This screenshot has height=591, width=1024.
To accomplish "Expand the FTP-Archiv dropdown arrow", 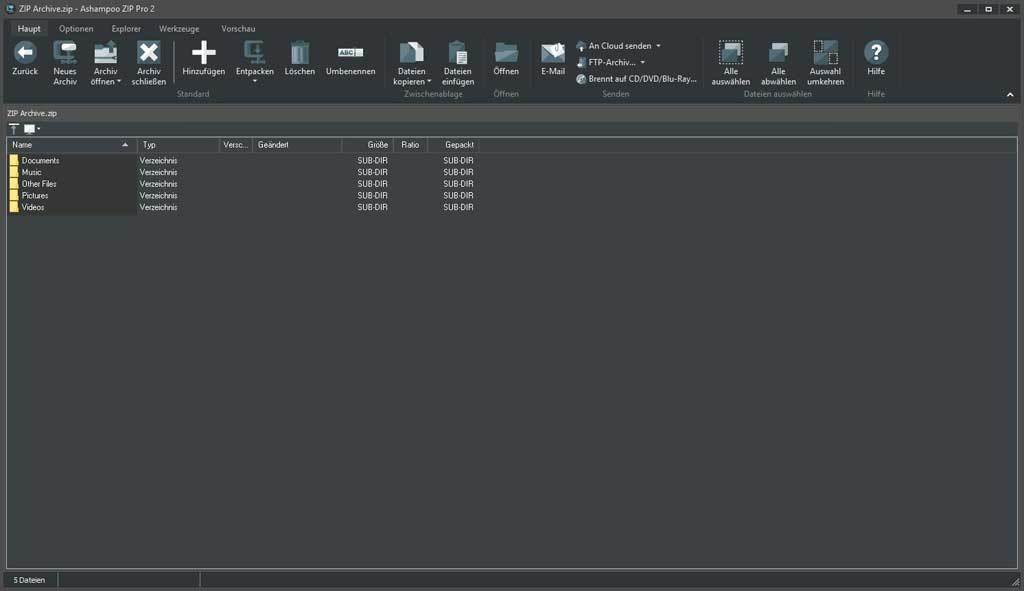I will 643,63.
